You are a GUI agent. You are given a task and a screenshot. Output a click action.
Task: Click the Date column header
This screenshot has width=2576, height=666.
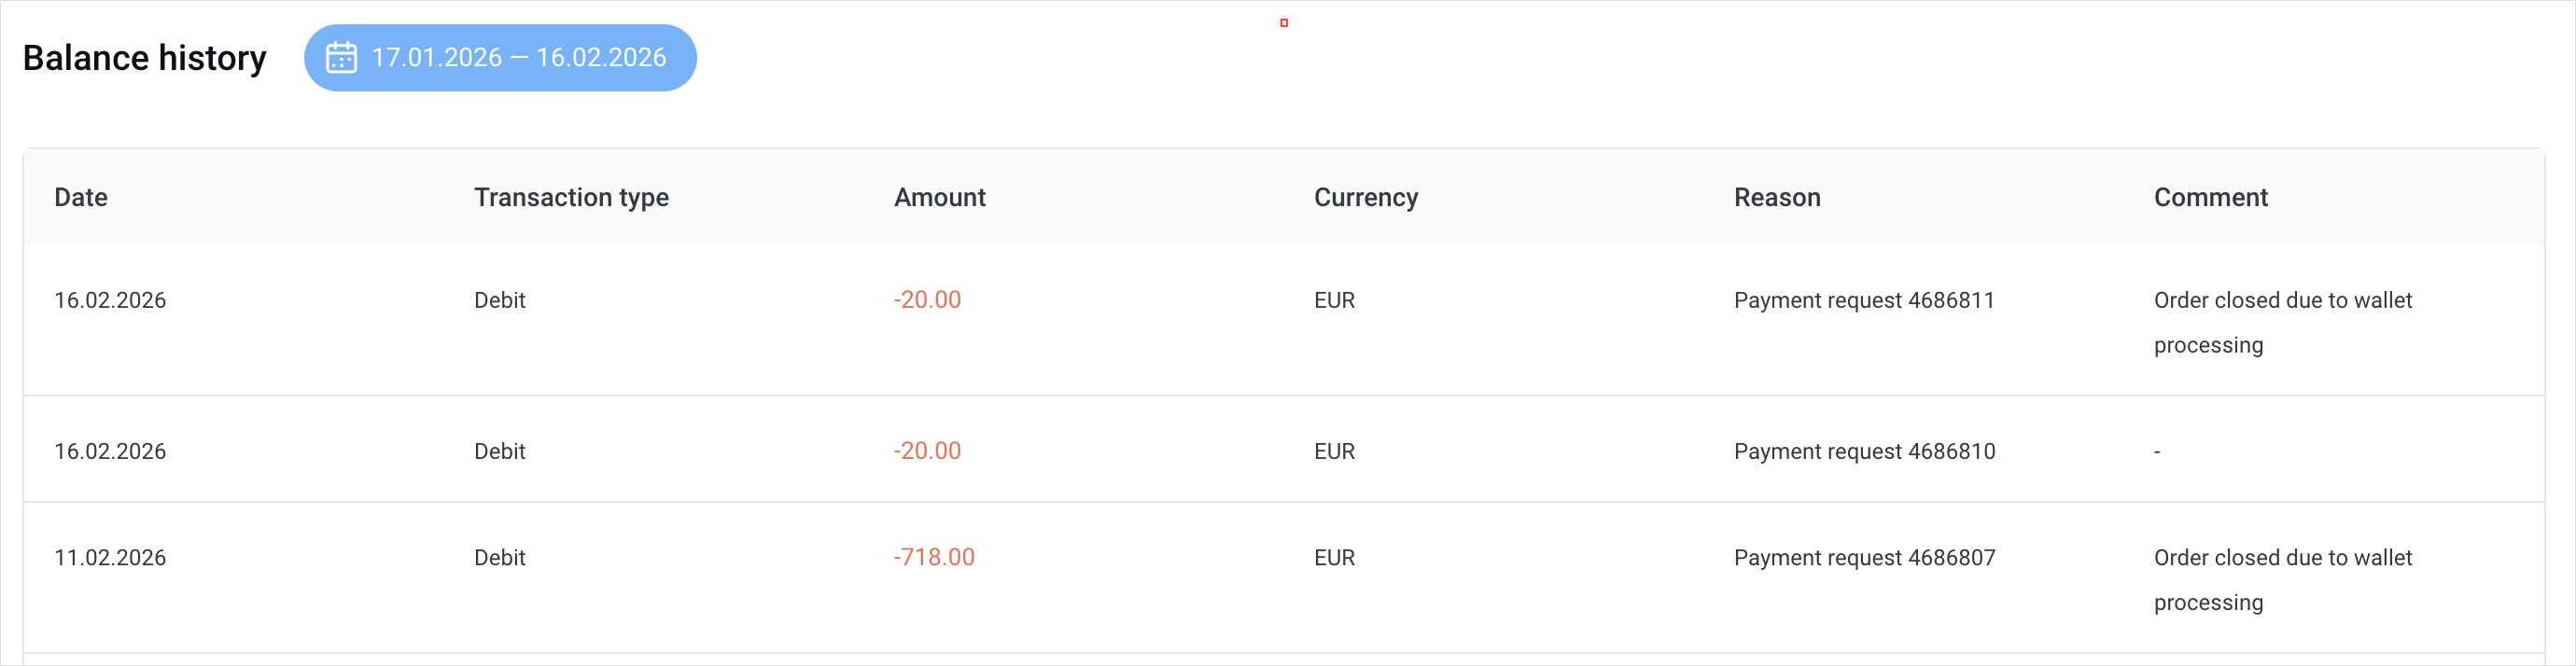(x=81, y=197)
